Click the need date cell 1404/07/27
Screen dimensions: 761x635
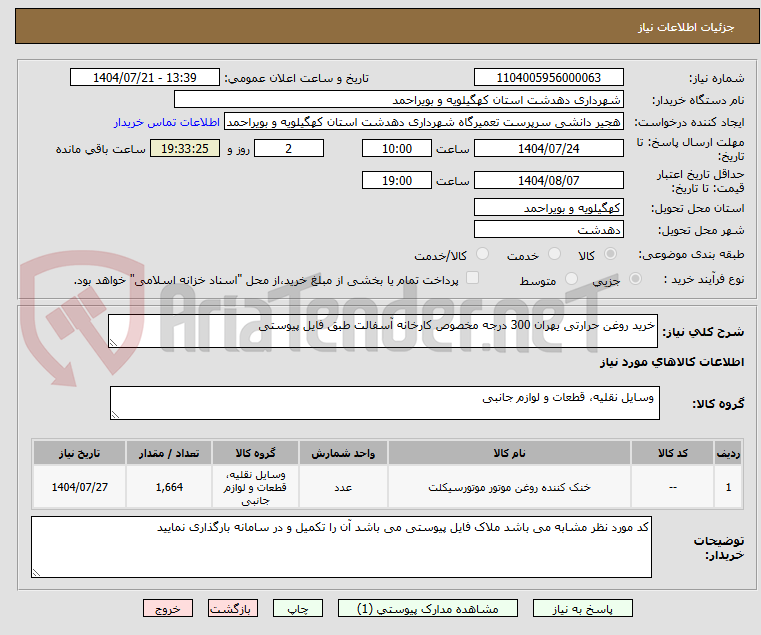click(x=80, y=487)
